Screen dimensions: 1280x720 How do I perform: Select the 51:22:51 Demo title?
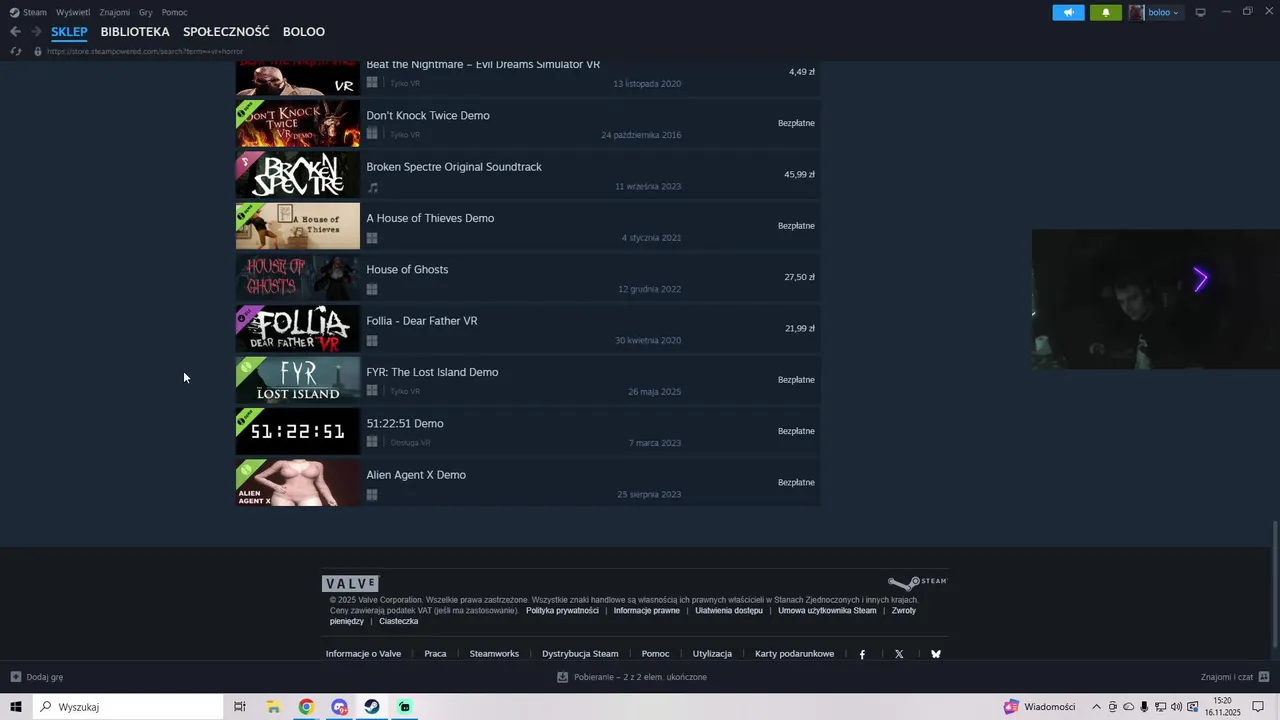click(x=405, y=423)
